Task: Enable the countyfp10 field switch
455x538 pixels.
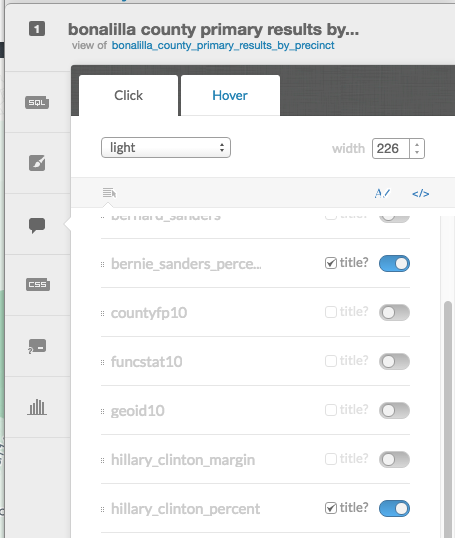Action: 394,313
